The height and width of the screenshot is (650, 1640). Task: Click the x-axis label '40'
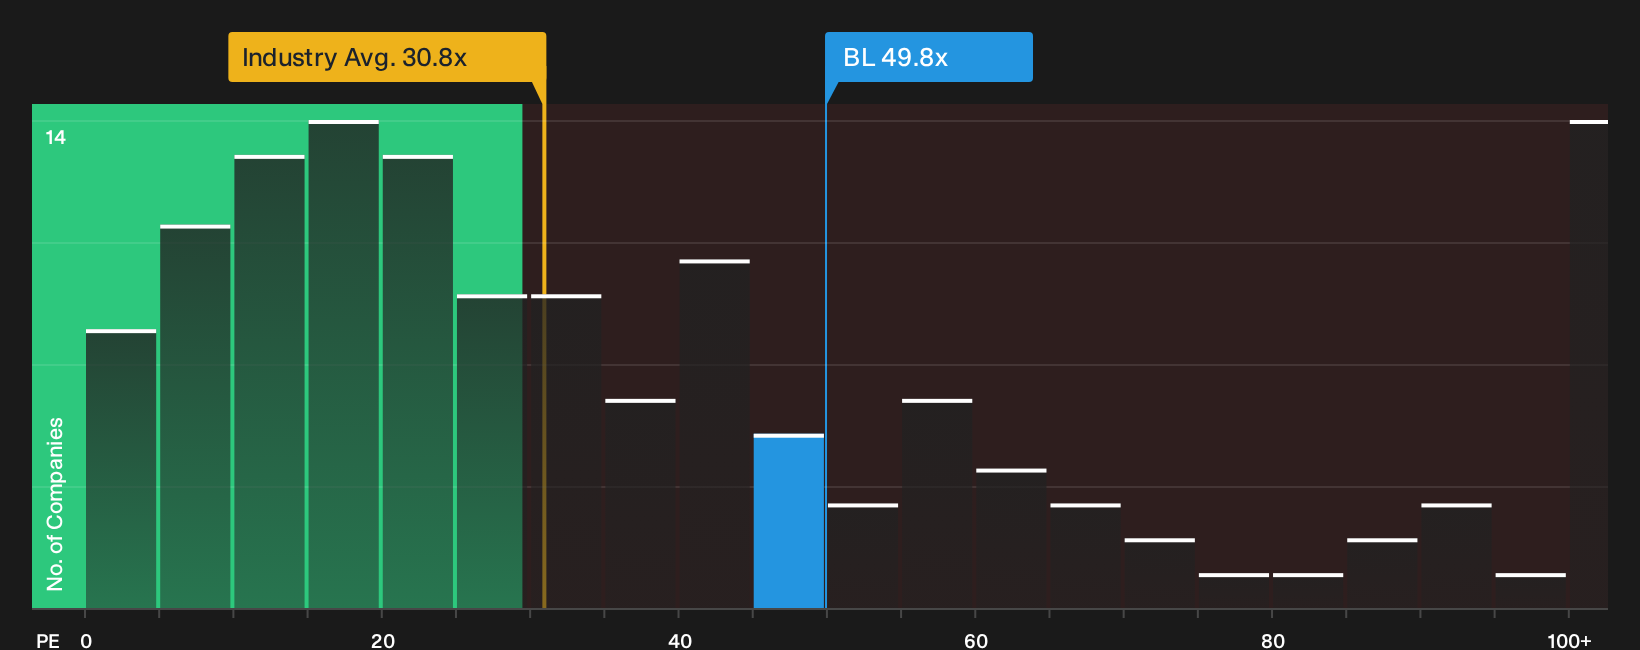[x=679, y=640]
